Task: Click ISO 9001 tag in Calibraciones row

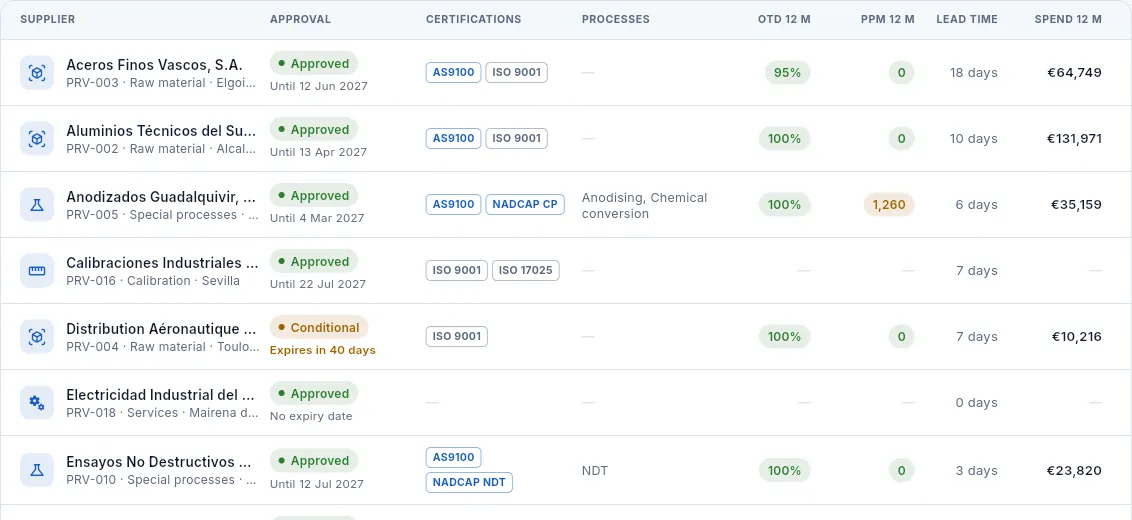Action: [457, 270]
